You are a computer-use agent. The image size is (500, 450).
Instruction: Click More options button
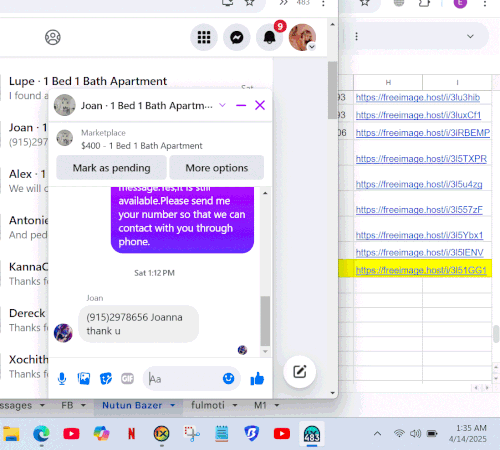point(217,168)
